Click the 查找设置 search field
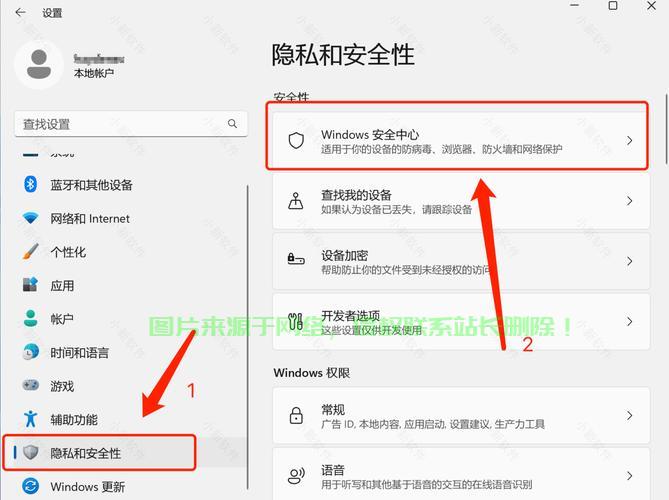Image resolution: width=669 pixels, height=500 pixels. (x=131, y=124)
